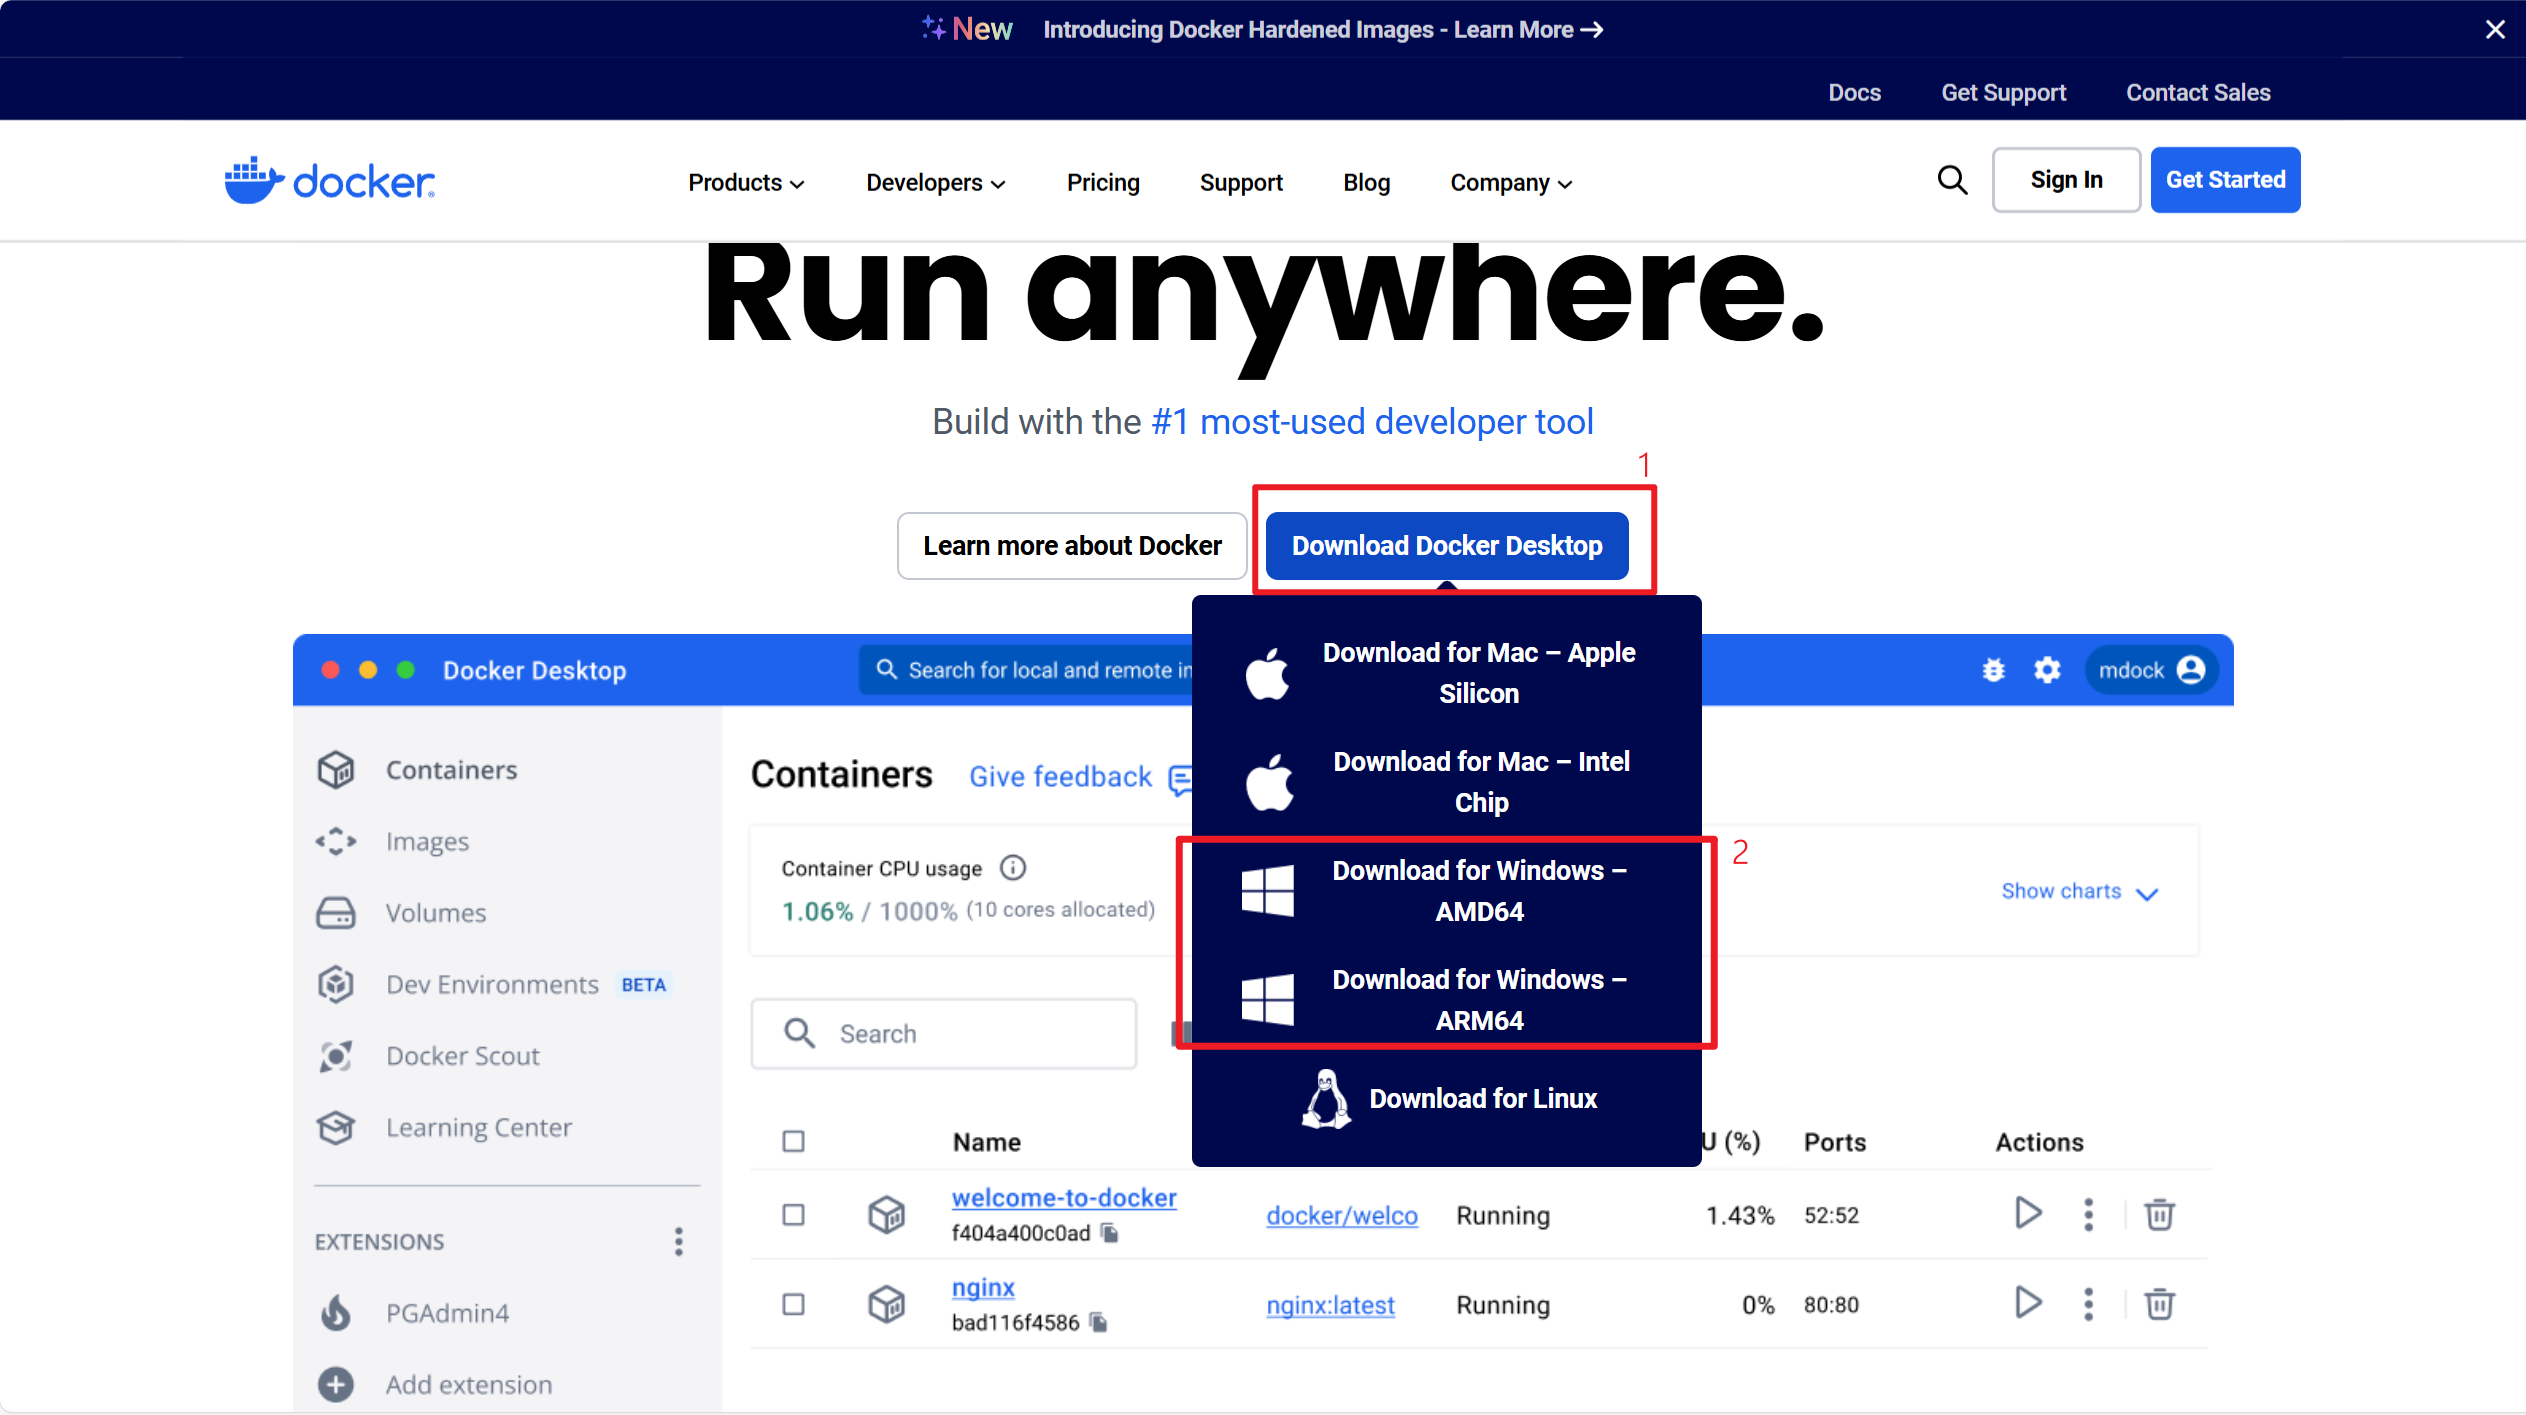This screenshot has width=2526, height=1415.
Task: Dismiss the announcement banner with the X
Action: (2495, 30)
